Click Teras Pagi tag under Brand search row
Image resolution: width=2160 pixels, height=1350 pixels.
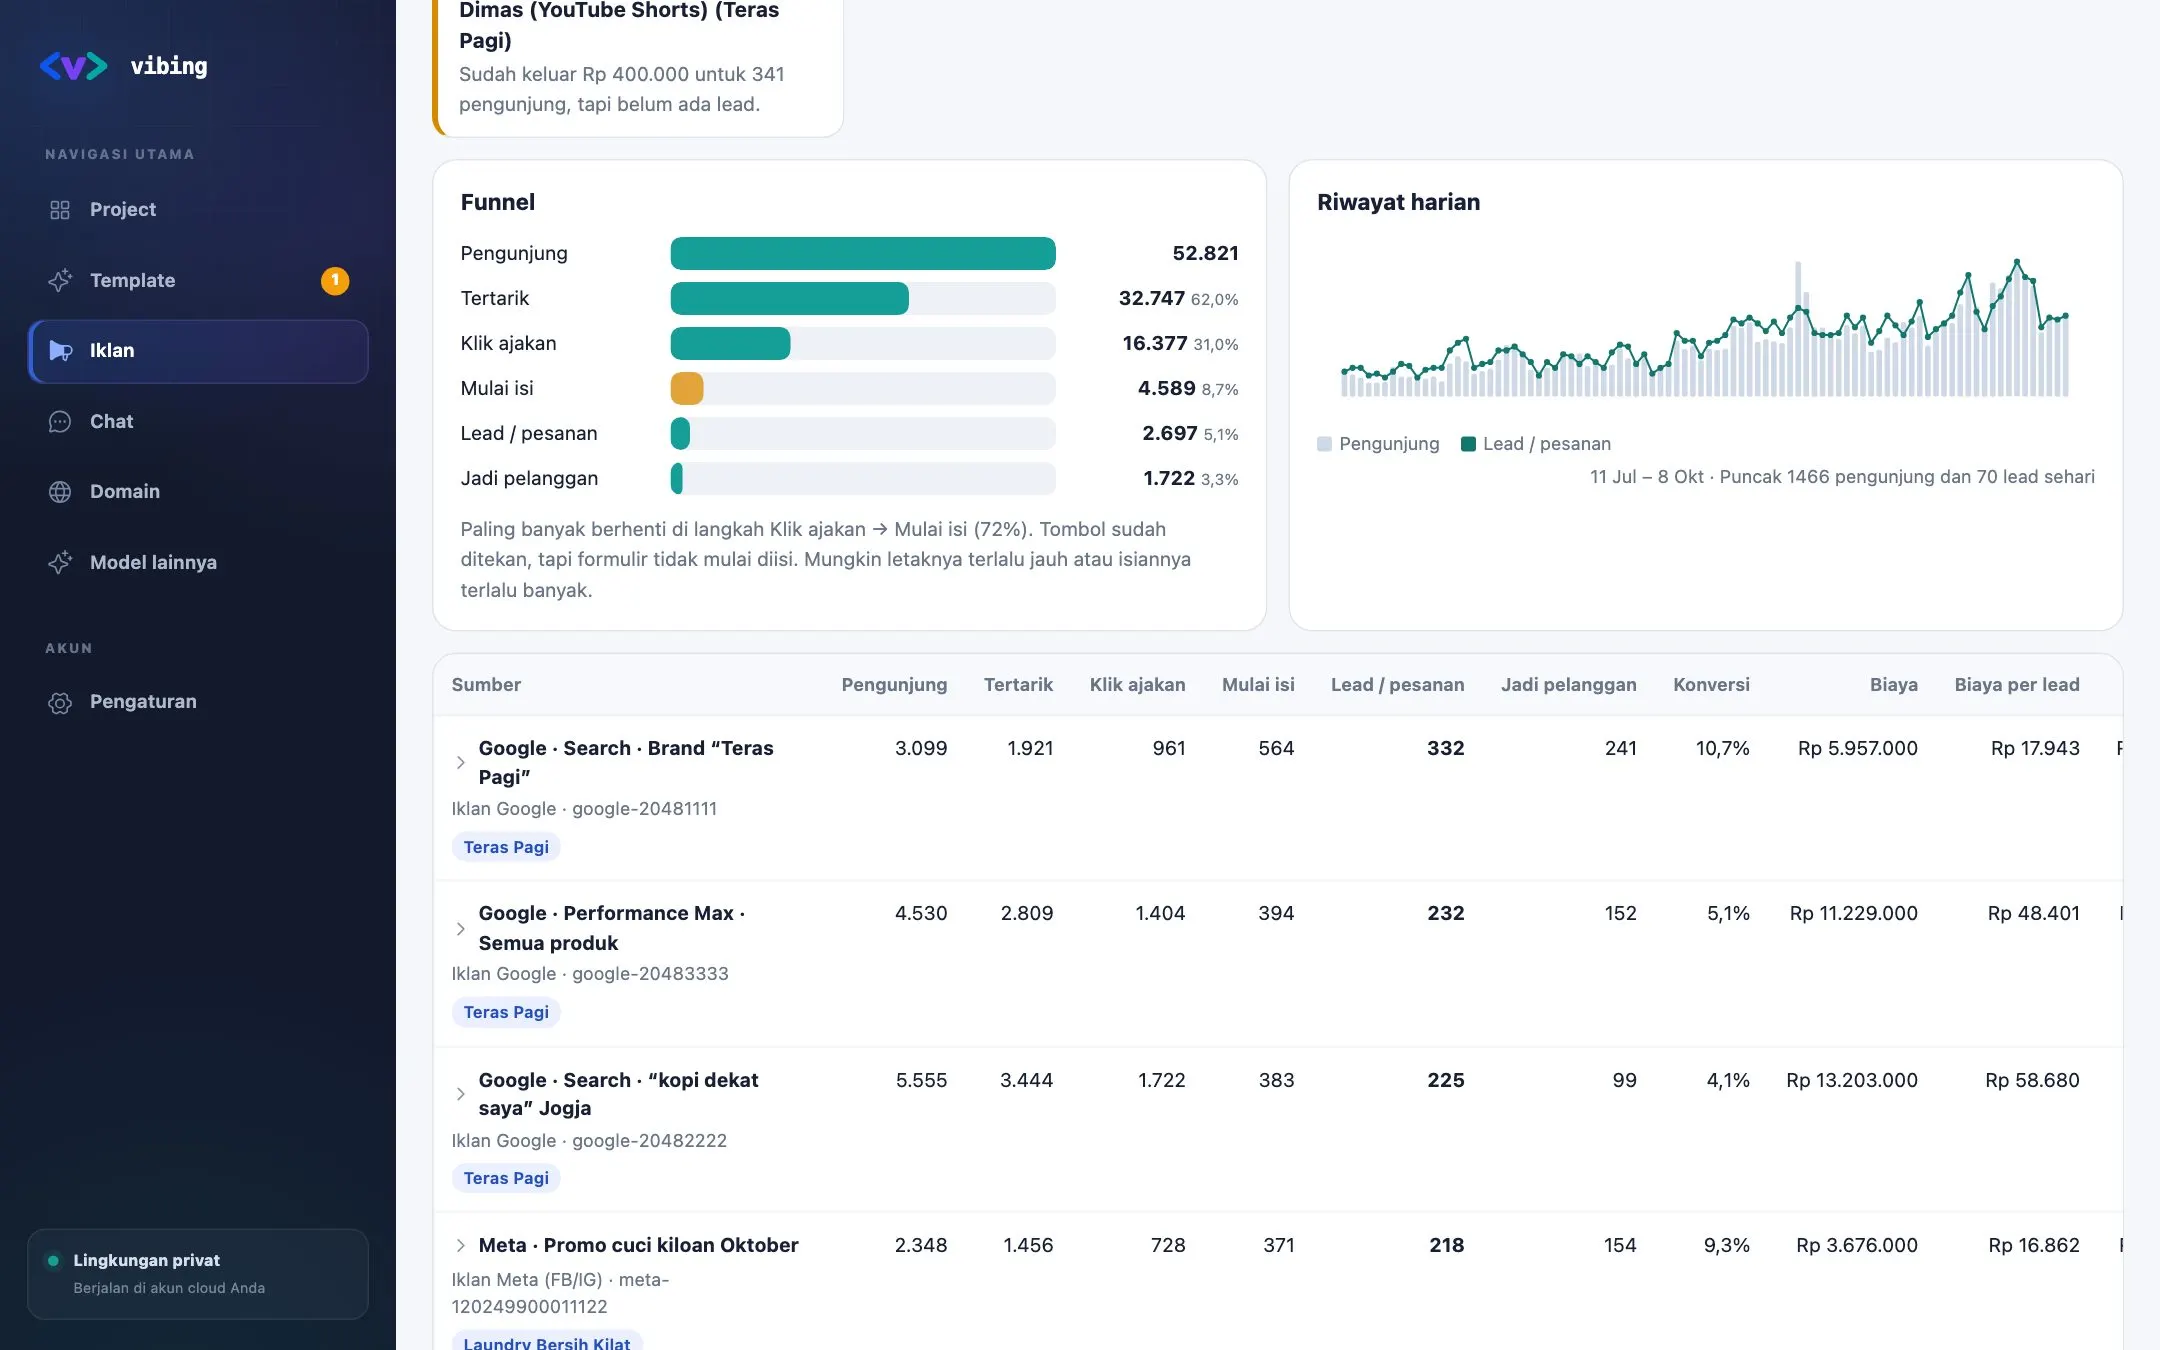point(506,847)
